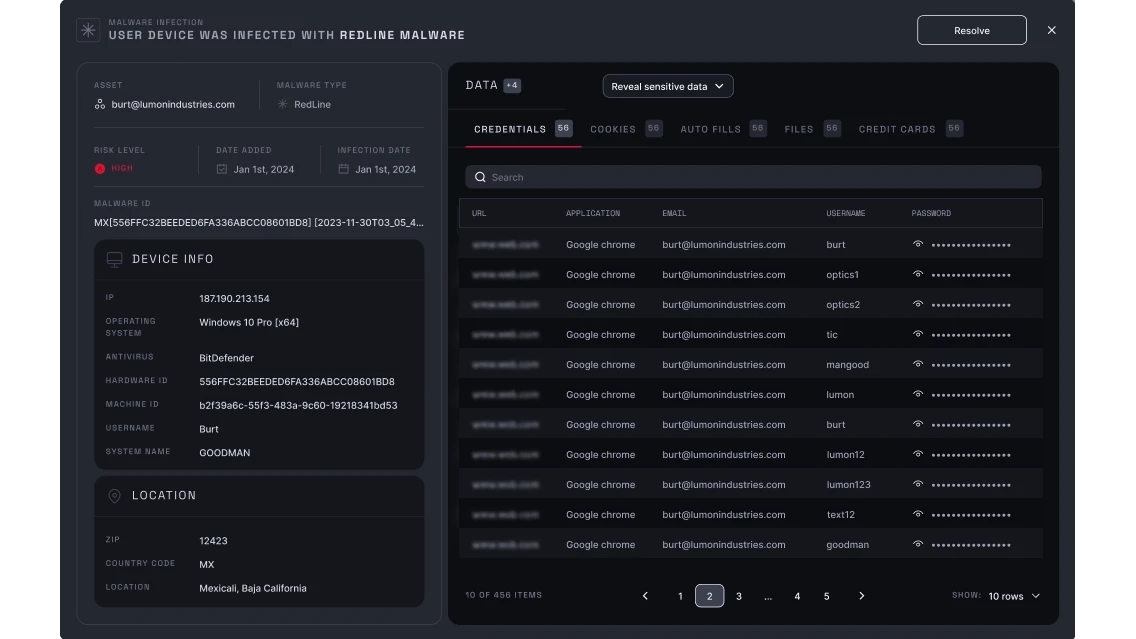Jump to page 5 in pagination
Viewport: 1136px width, 639px height.
click(827, 596)
